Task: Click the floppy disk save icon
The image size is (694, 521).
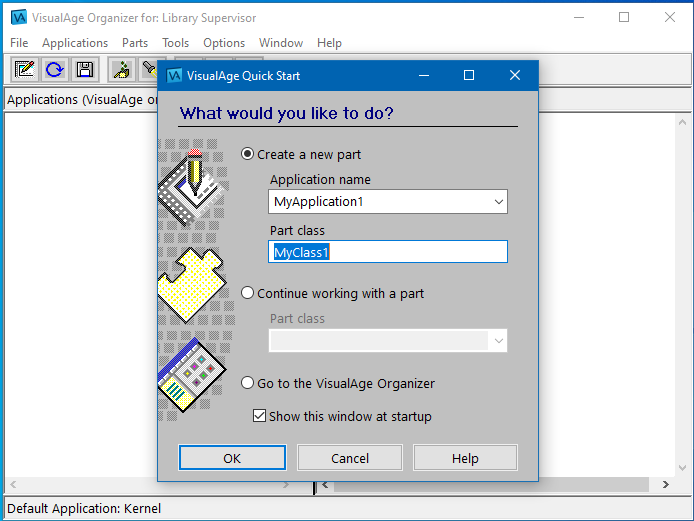Action: click(85, 69)
